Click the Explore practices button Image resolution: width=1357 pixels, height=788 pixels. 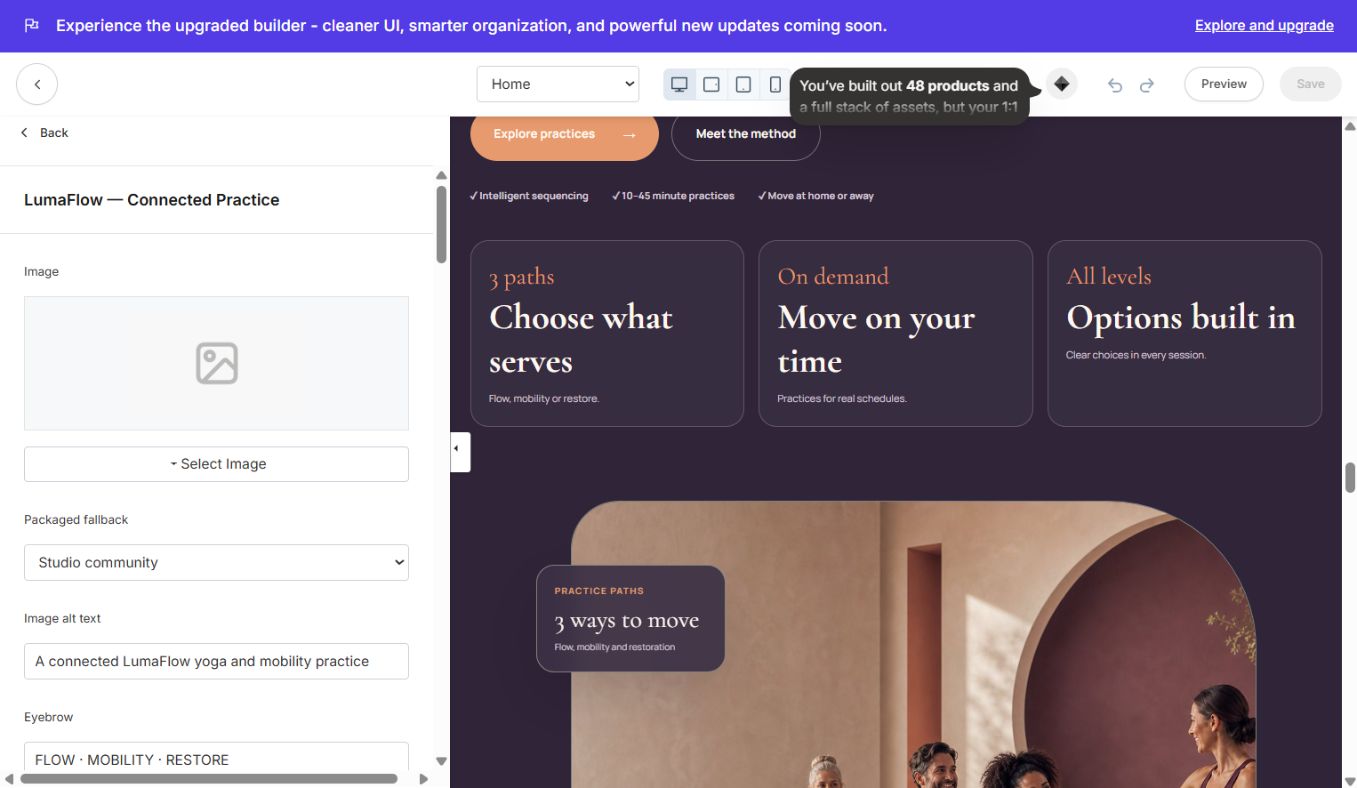(564, 135)
